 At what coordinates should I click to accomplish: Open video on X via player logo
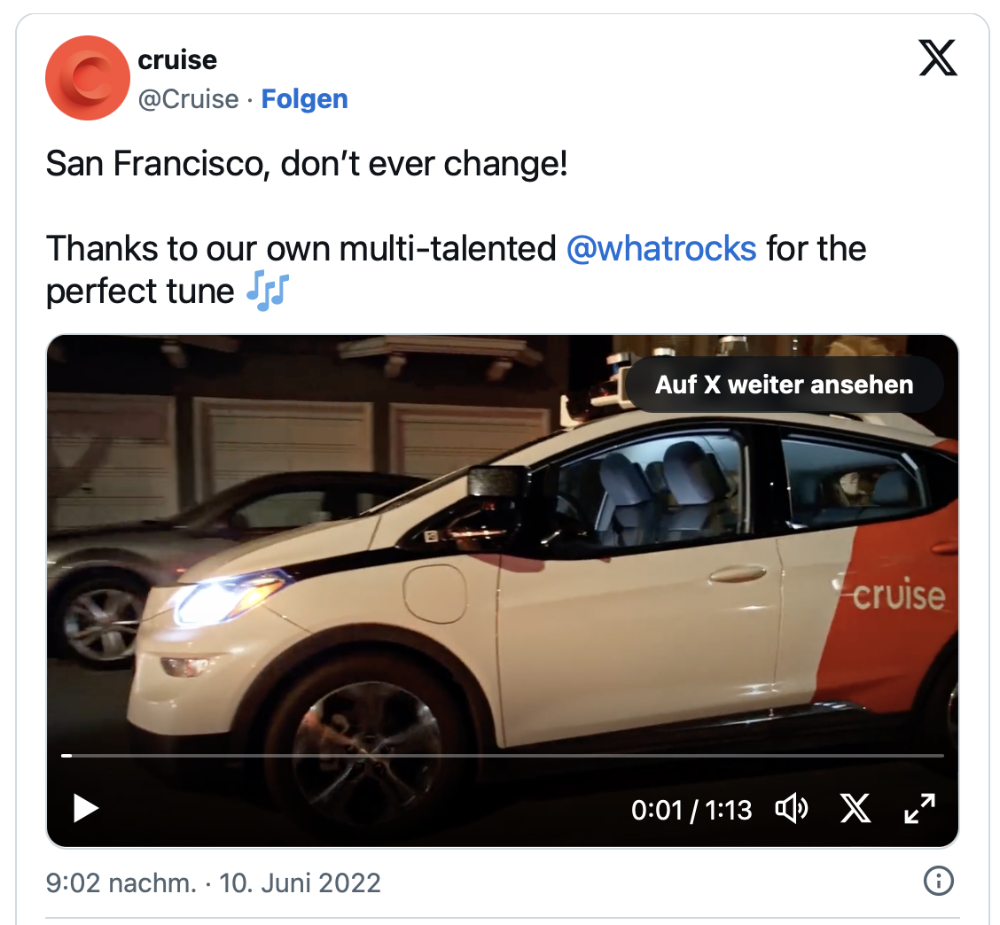[x=855, y=809]
